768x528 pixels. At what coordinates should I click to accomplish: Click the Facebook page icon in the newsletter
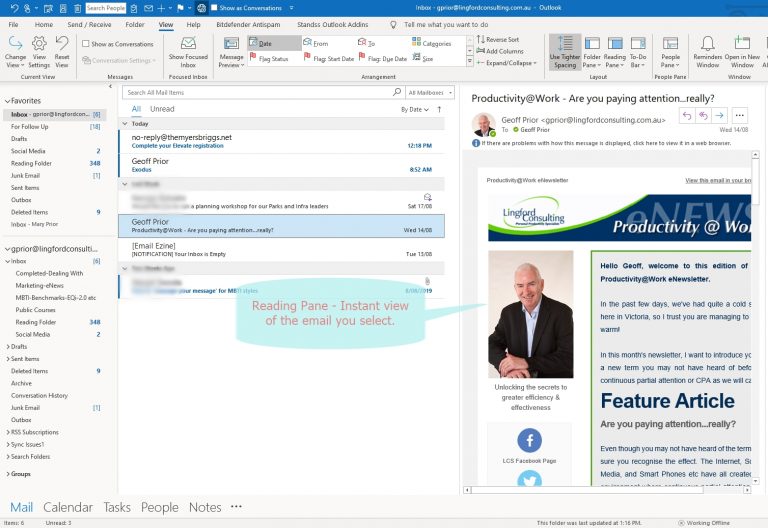coord(529,440)
